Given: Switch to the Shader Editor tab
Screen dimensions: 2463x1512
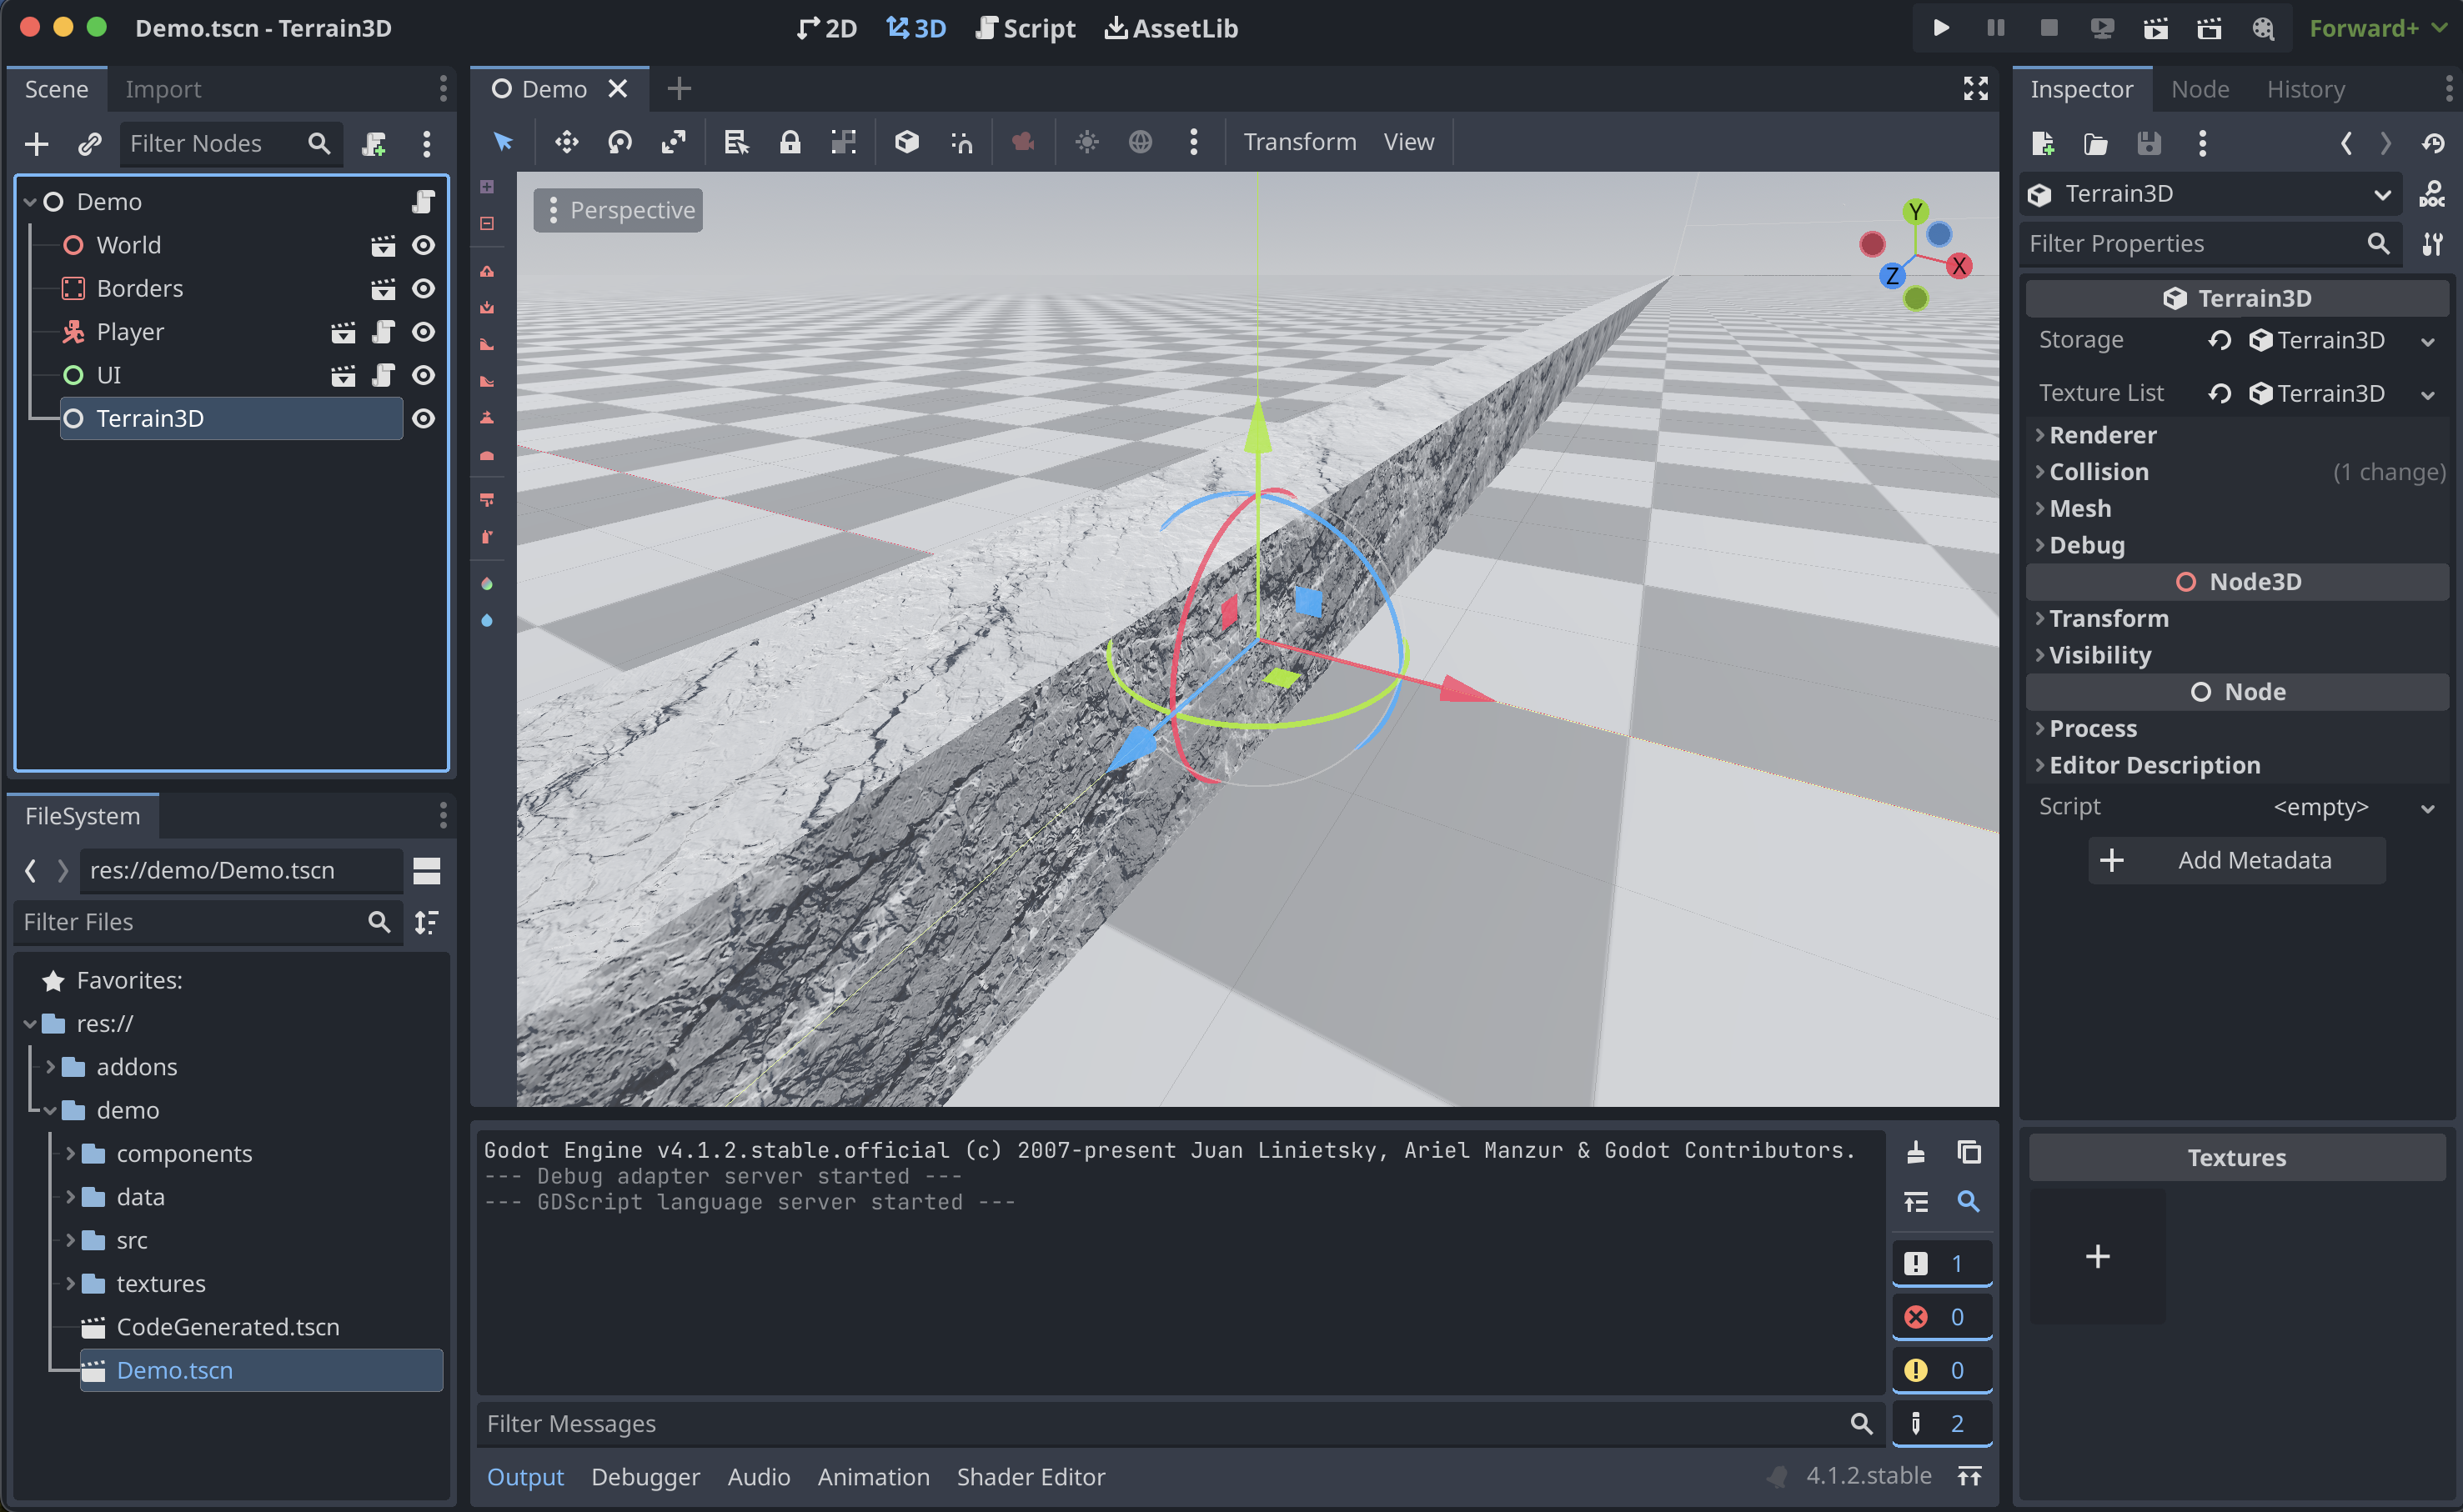Looking at the screenshot, I should click(1031, 1476).
